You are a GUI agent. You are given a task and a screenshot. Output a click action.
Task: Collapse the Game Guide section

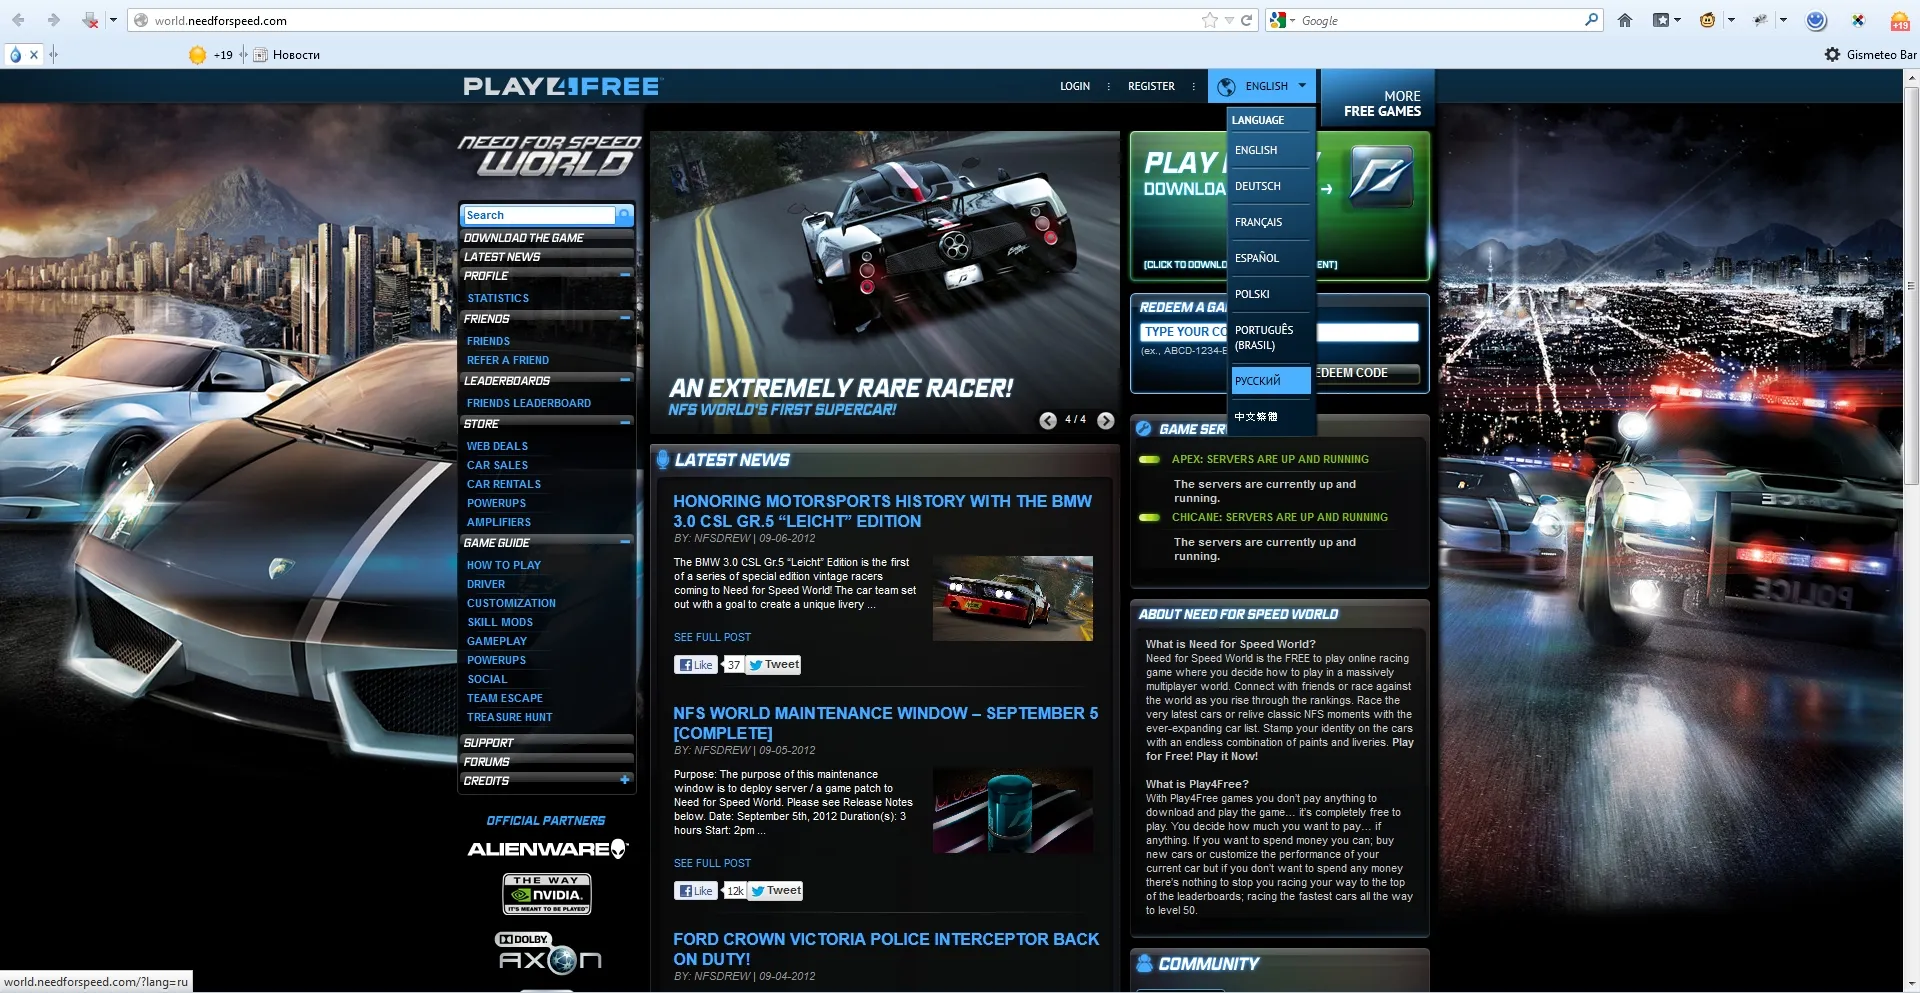pyautogui.click(x=625, y=542)
